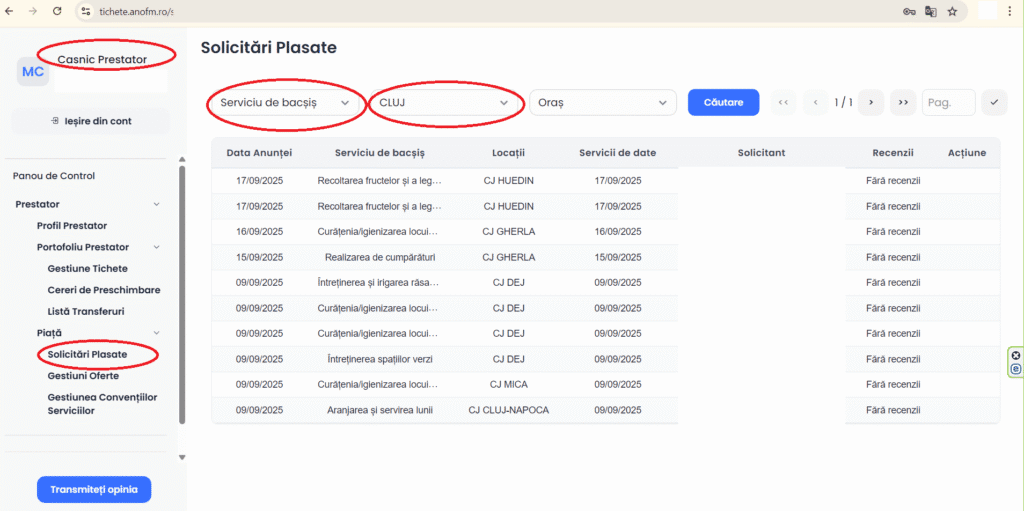The image size is (1024, 511).
Task: Click the browser back arrow
Action: (11, 11)
